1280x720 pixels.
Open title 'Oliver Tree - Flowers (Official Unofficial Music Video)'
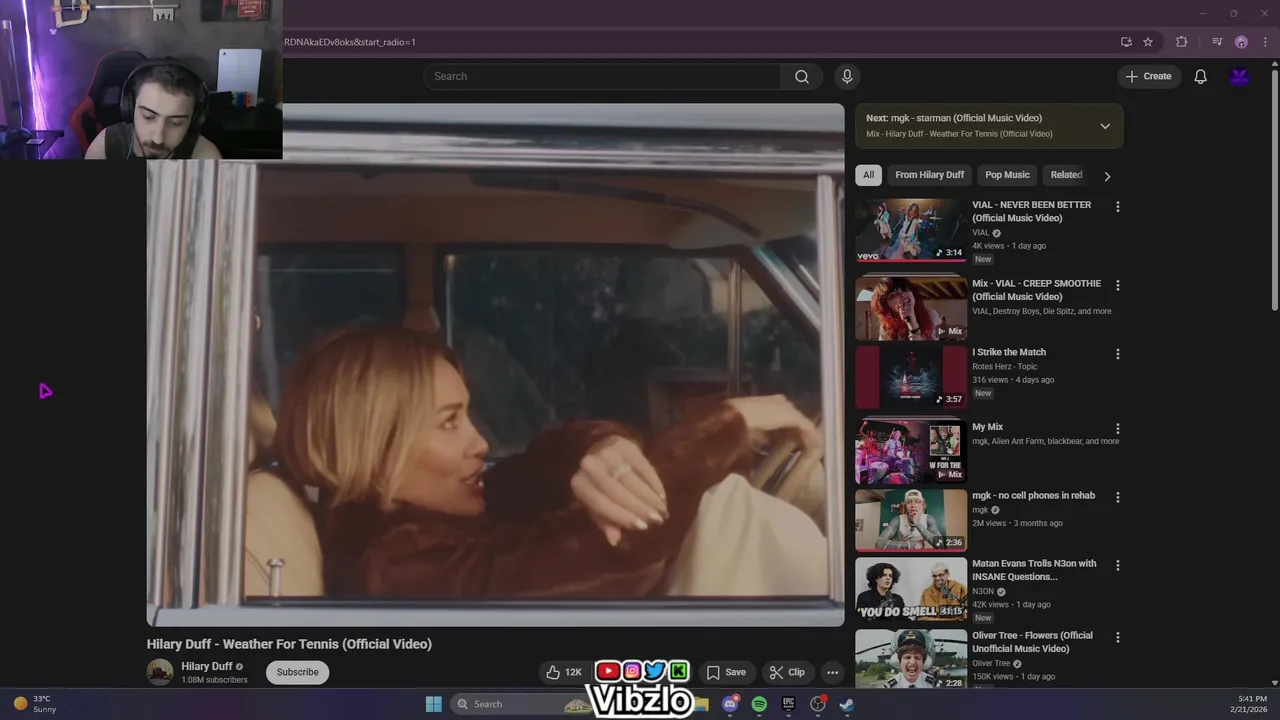click(1033, 642)
